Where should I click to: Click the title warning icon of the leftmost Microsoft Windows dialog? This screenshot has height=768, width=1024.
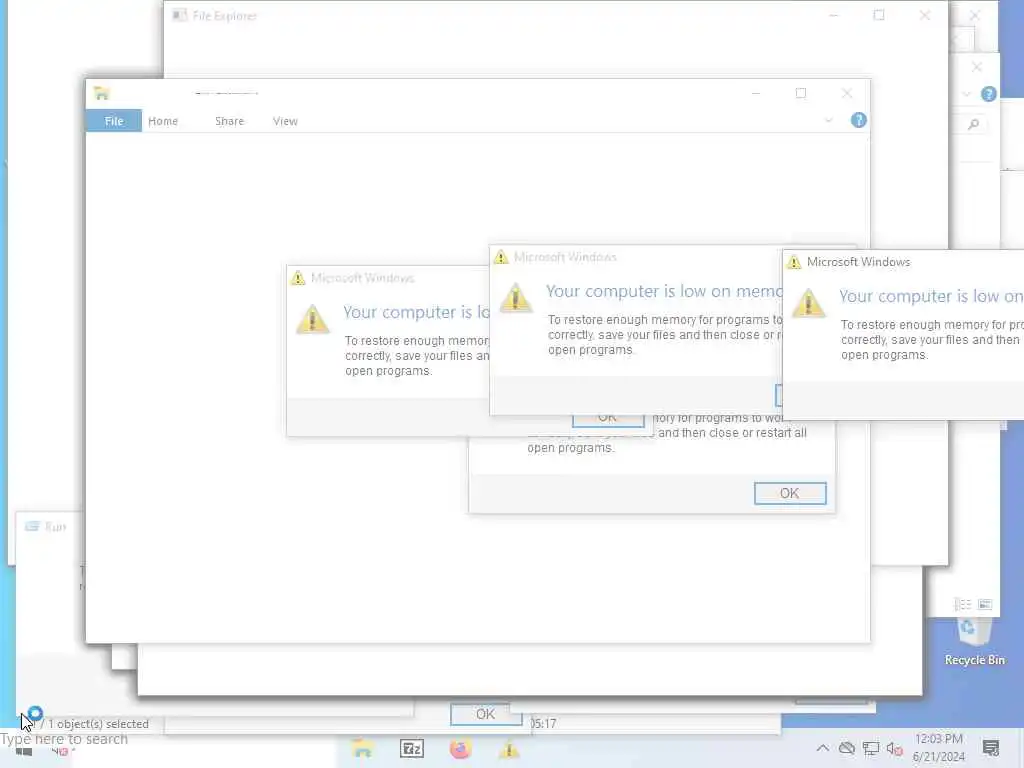pyautogui.click(x=298, y=278)
